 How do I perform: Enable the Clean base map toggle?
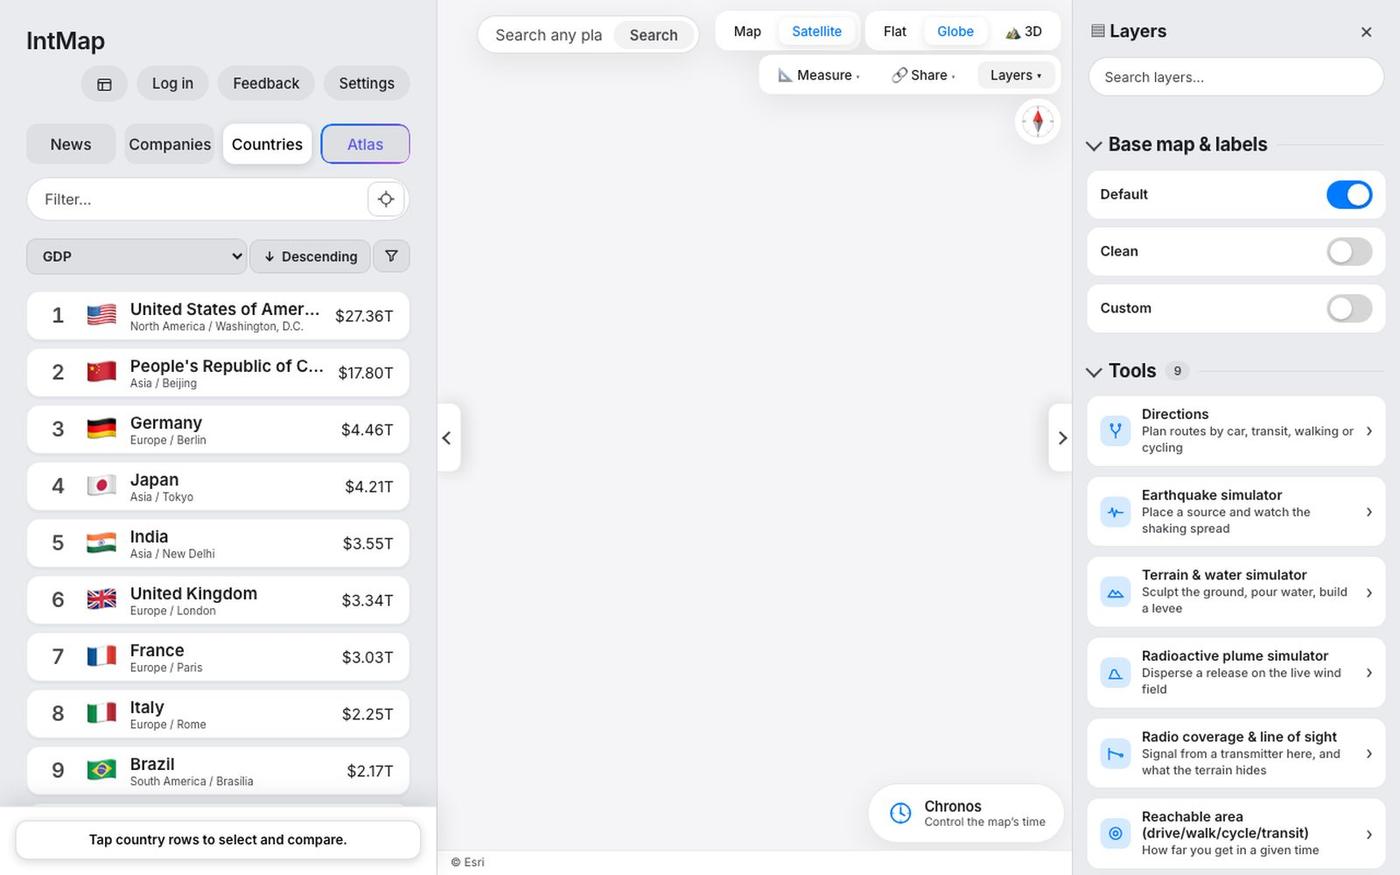point(1349,252)
